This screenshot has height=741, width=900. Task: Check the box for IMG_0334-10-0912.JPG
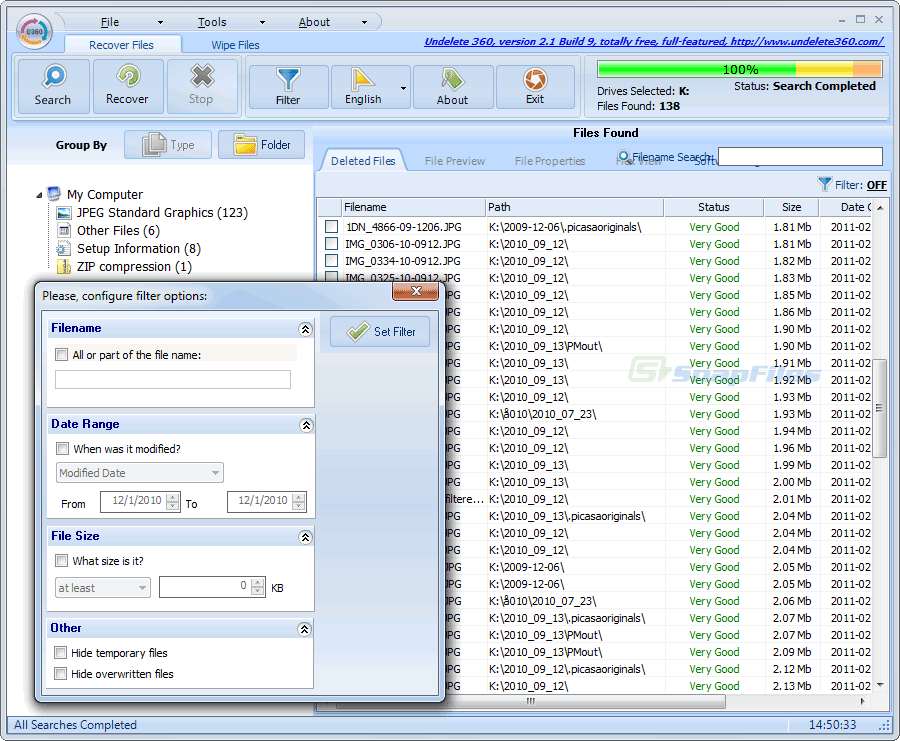pos(331,261)
